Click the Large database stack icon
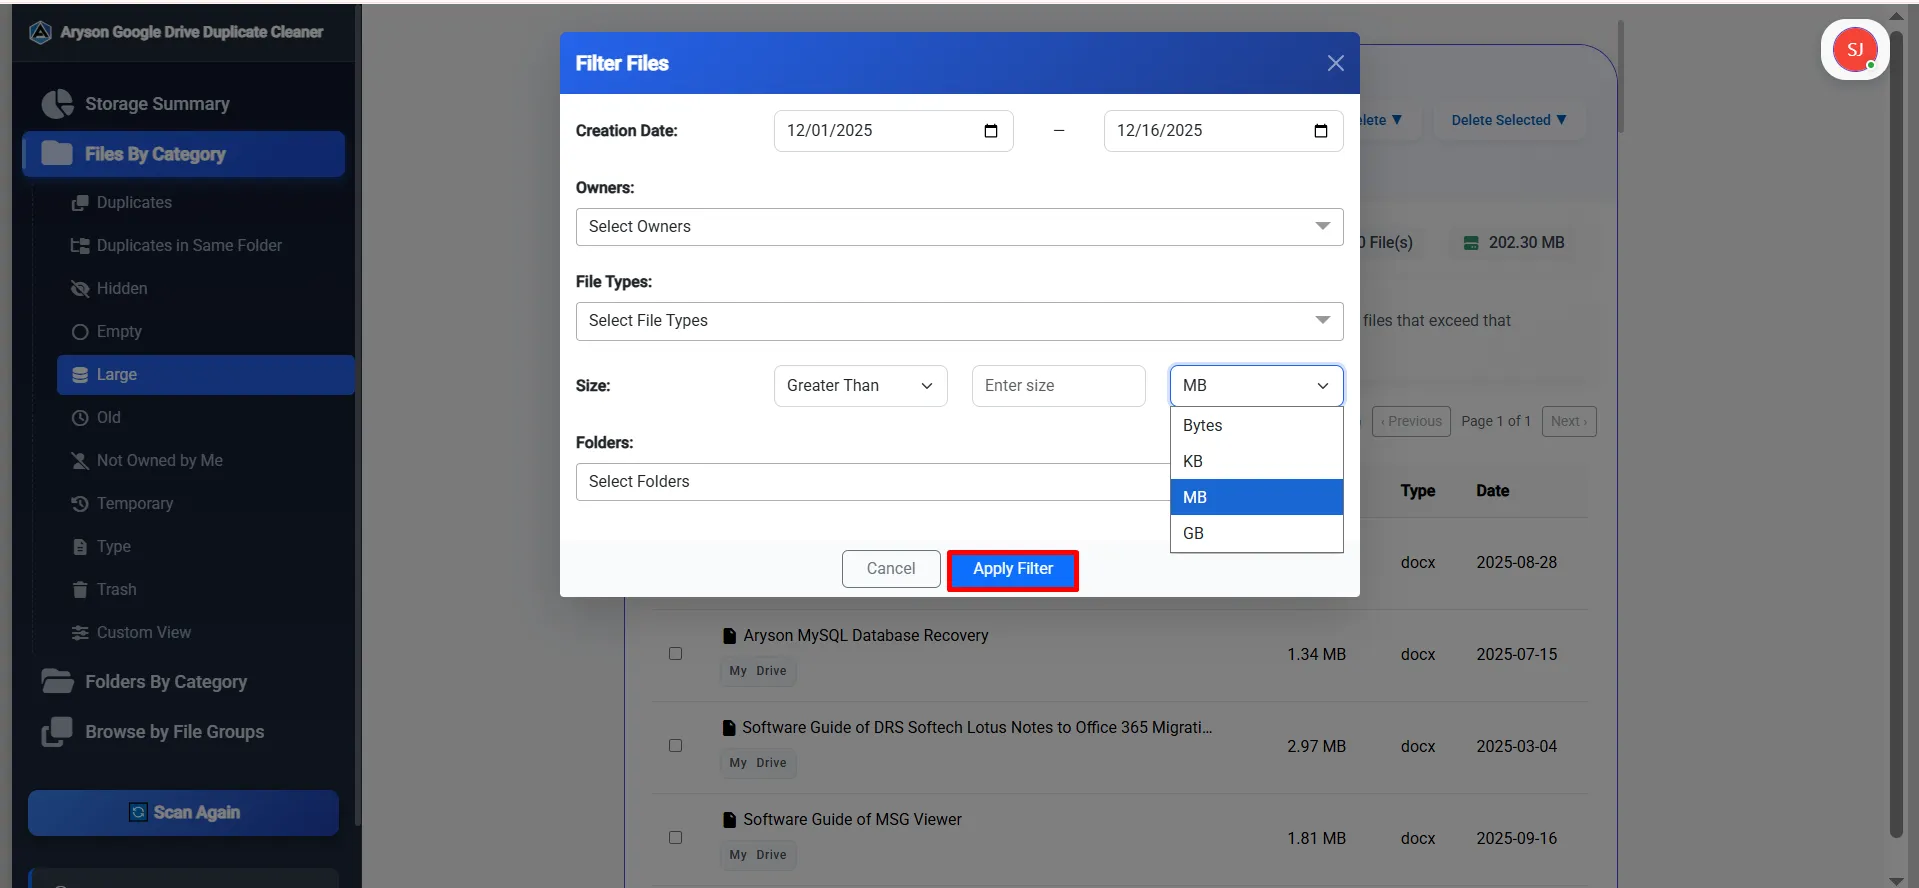The width and height of the screenshot is (1919, 888). click(x=80, y=375)
